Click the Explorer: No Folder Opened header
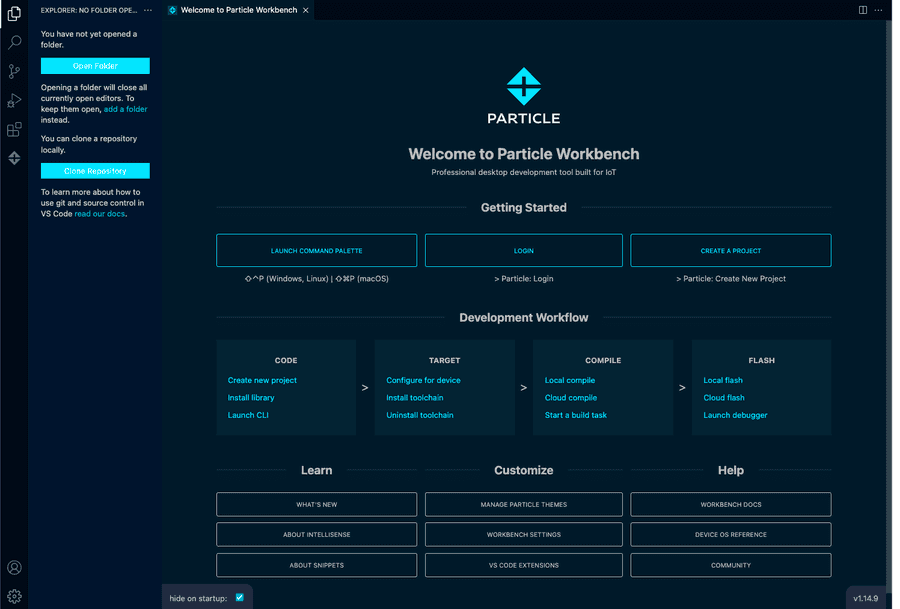 (89, 10)
